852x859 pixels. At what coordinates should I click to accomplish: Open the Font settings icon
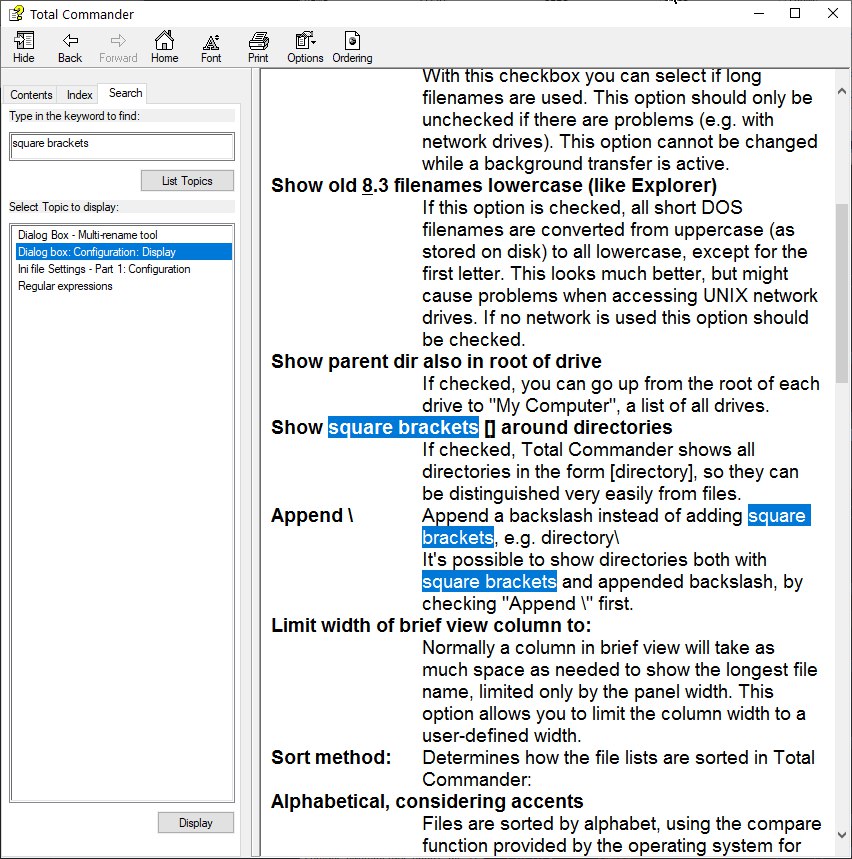coord(211,47)
